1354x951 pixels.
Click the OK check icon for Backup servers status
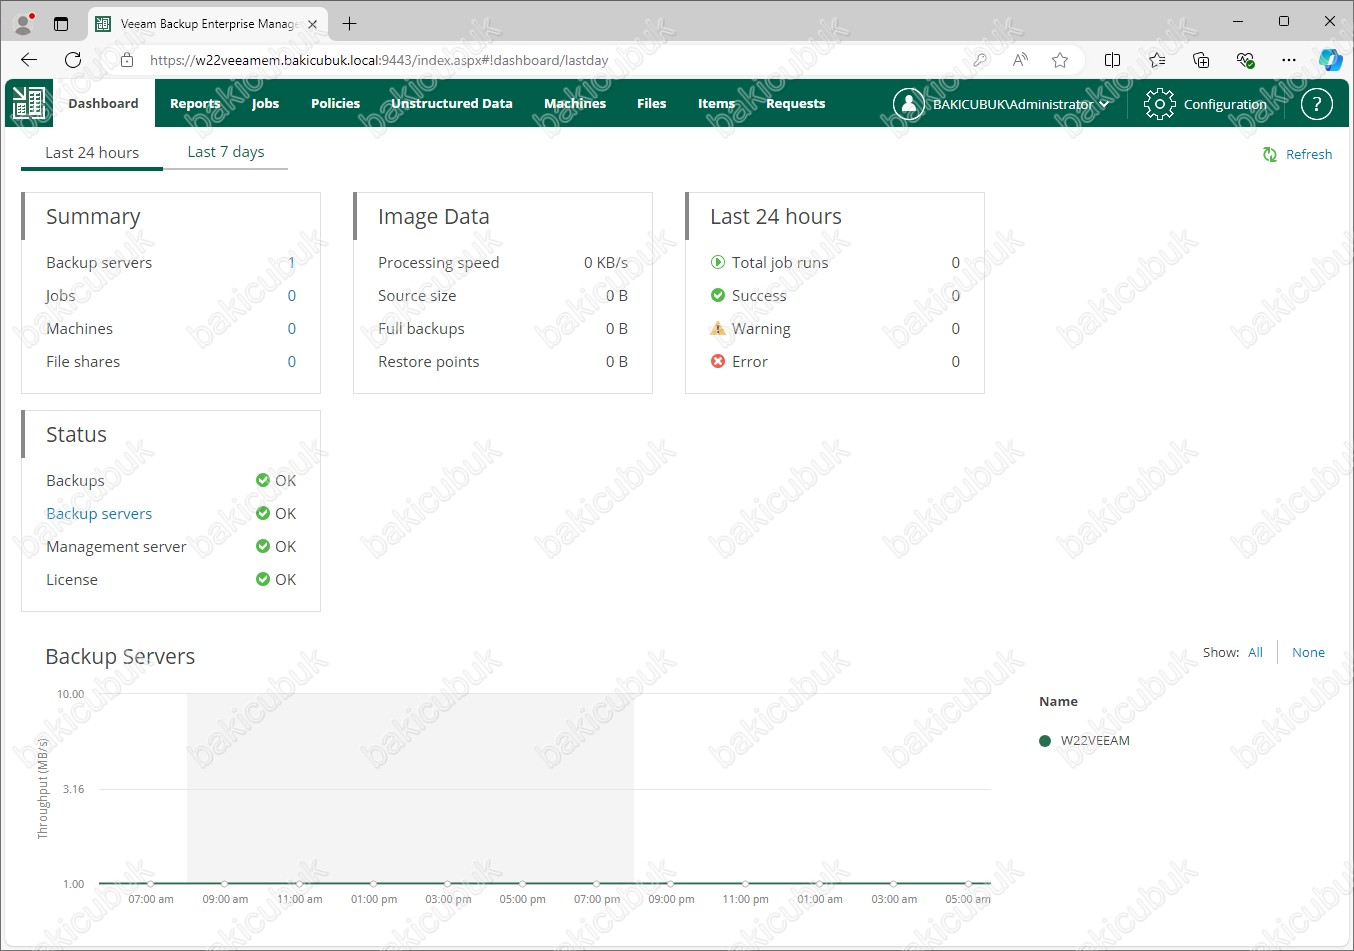tap(263, 513)
